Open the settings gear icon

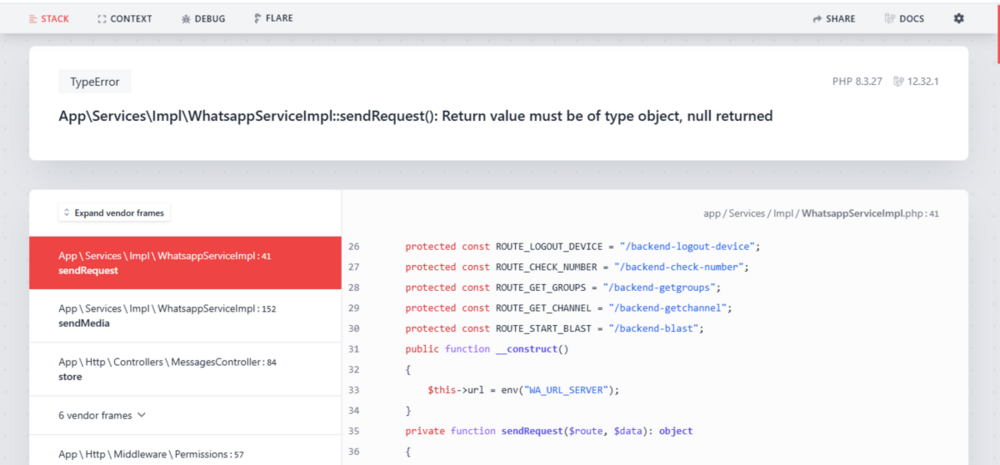pyautogui.click(x=959, y=18)
